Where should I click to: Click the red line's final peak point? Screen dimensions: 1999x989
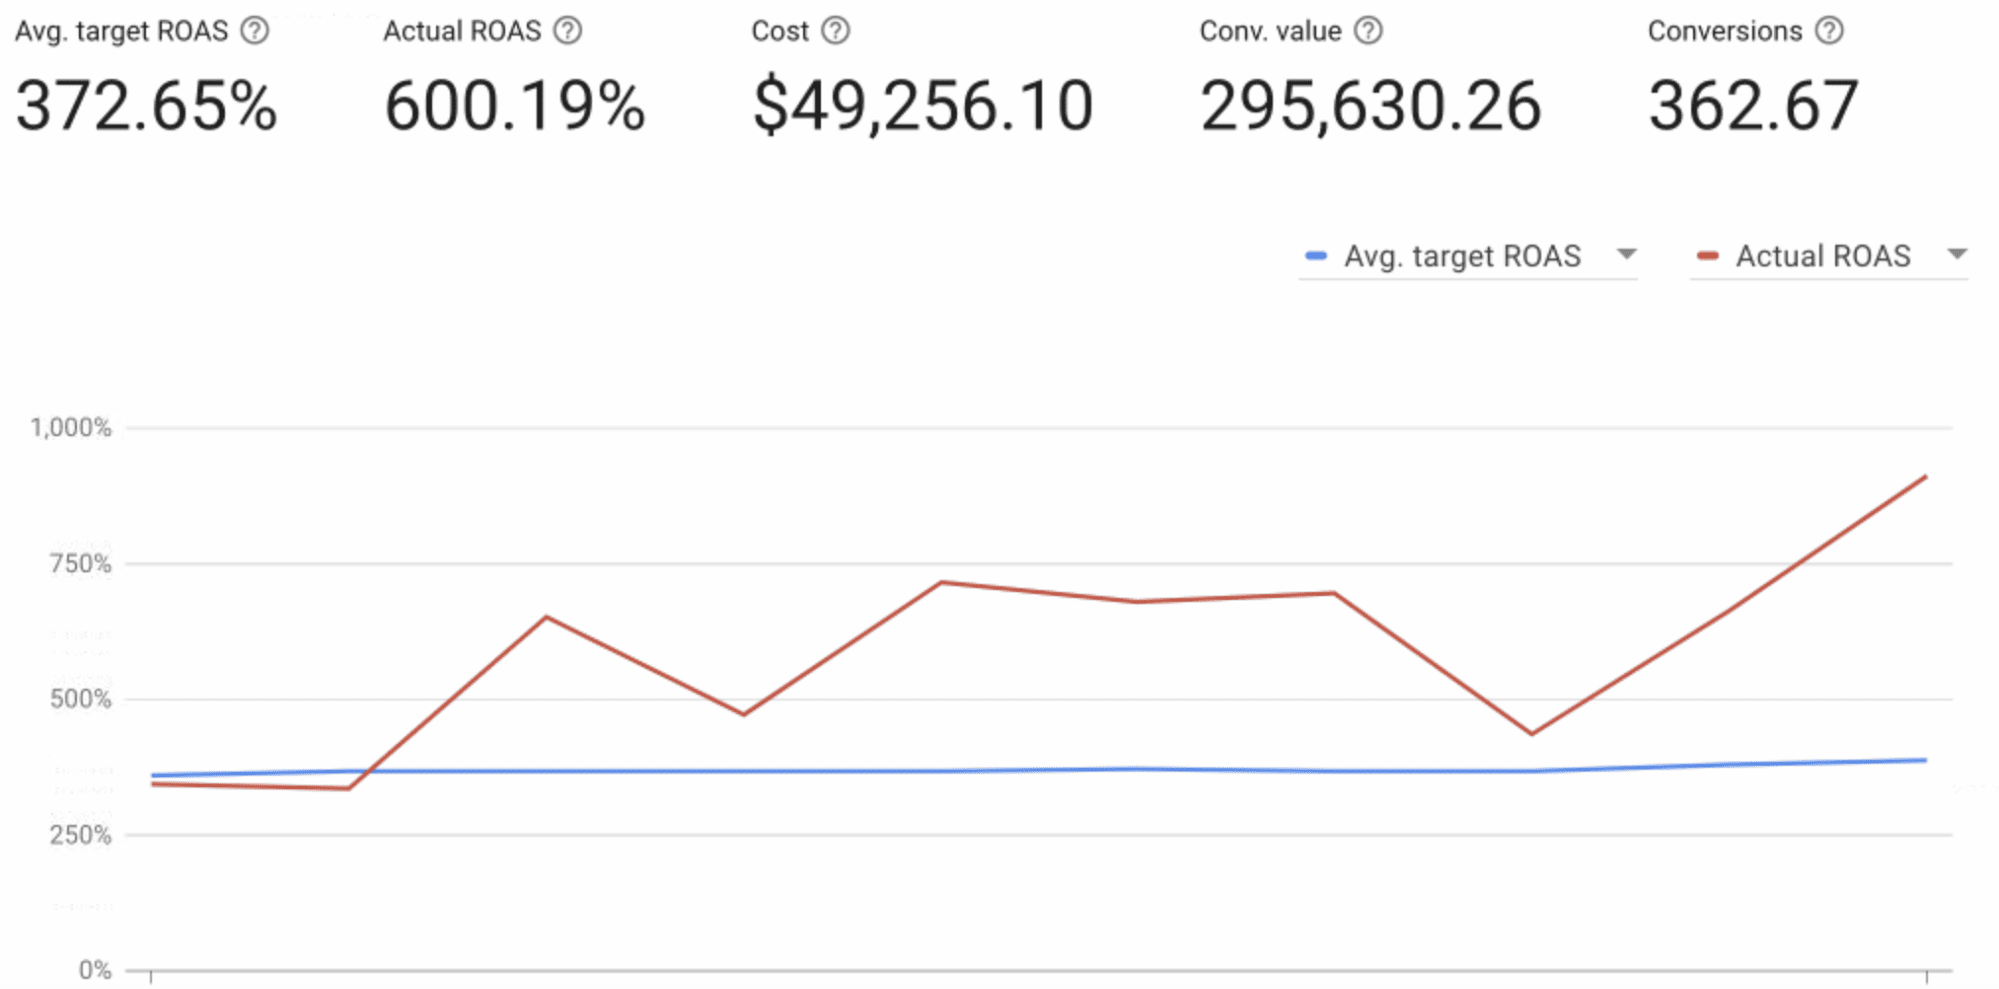[1925, 477]
